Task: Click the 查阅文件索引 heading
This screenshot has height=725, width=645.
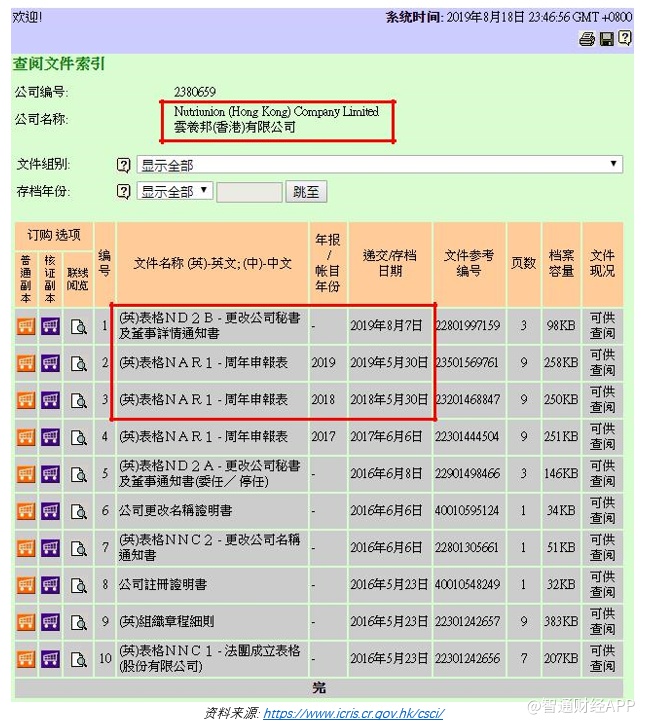Action: coord(59,64)
